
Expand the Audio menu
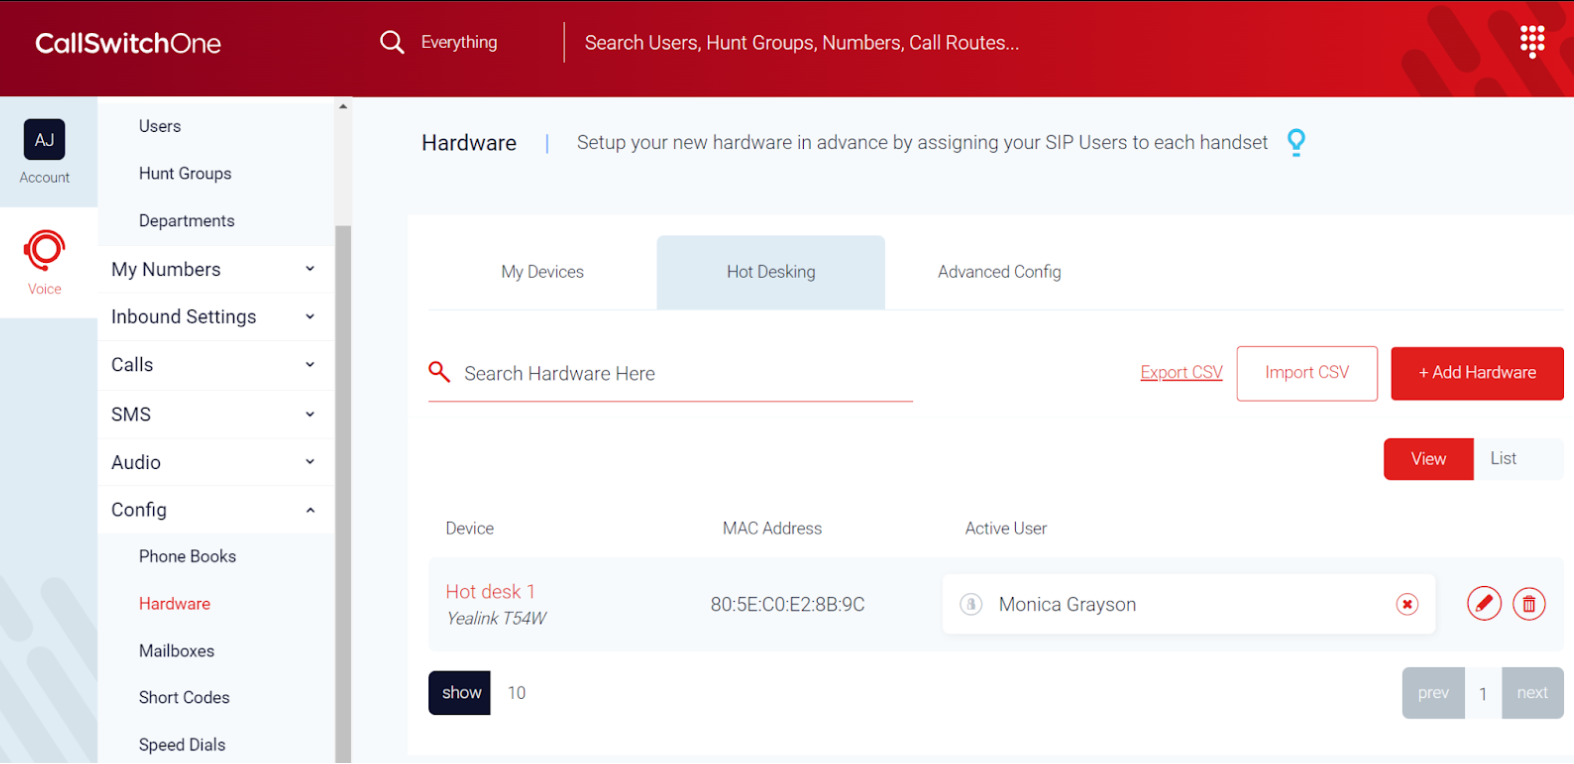tap(216, 462)
